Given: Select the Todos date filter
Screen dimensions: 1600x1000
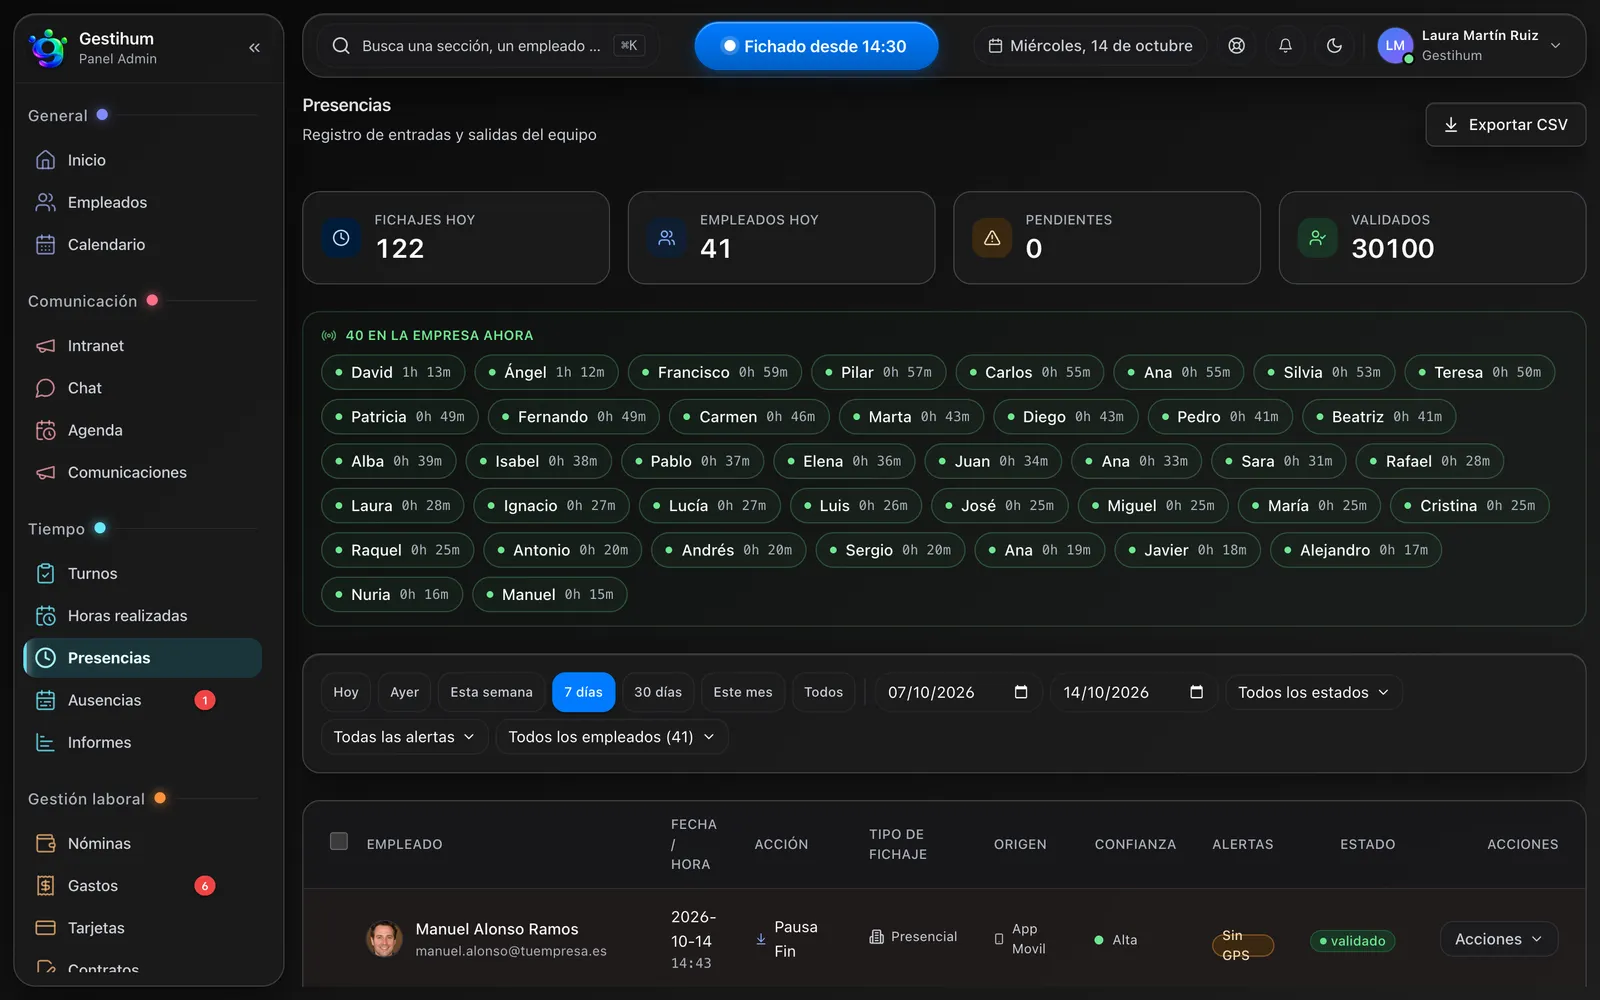Looking at the screenshot, I should point(824,692).
